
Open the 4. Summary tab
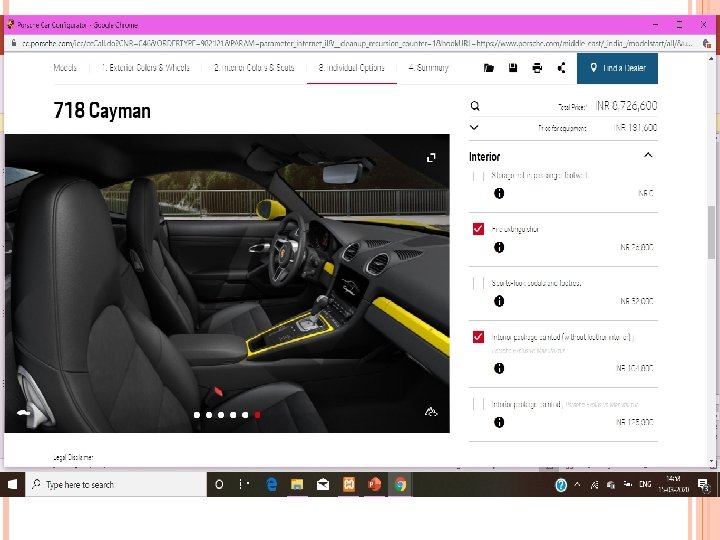(428, 68)
